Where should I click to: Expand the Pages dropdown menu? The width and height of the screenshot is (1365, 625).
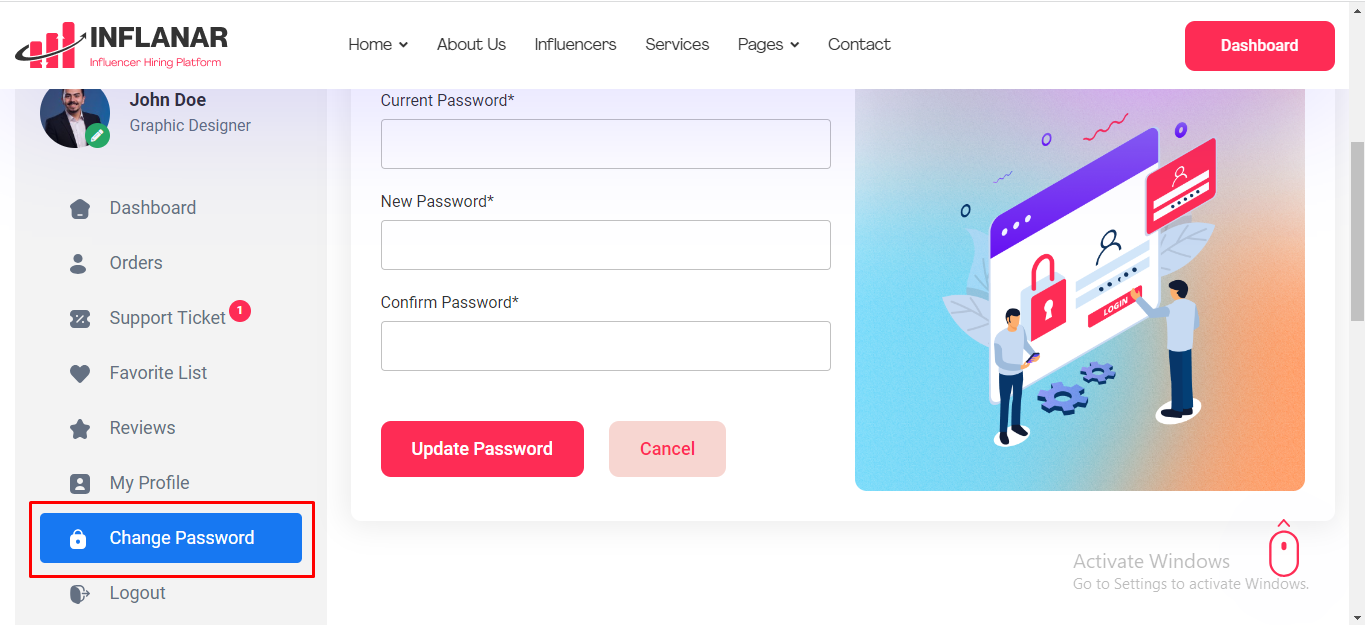click(768, 45)
